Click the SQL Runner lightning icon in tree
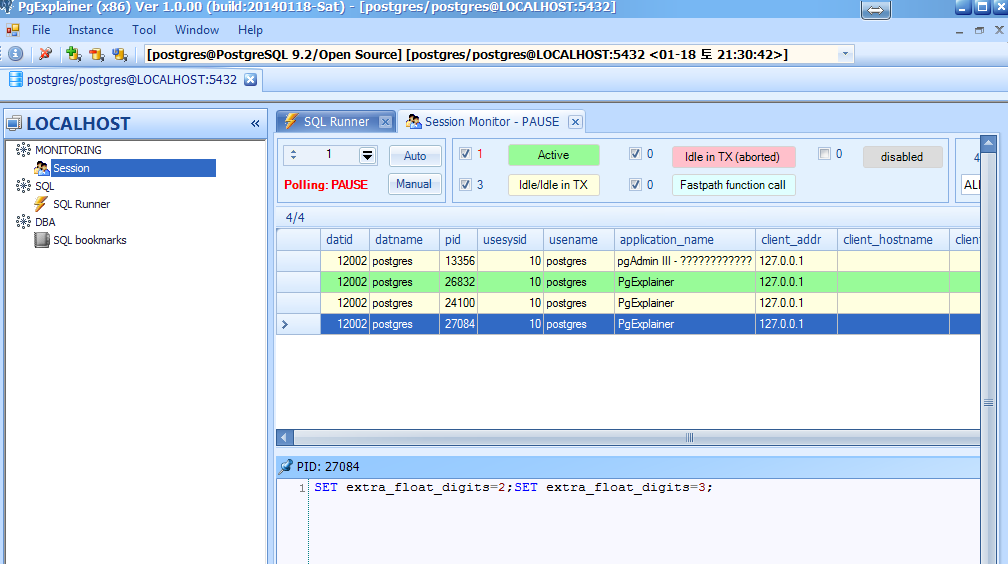Image resolution: width=1008 pixels, height=564 pixels. point(41,204)
